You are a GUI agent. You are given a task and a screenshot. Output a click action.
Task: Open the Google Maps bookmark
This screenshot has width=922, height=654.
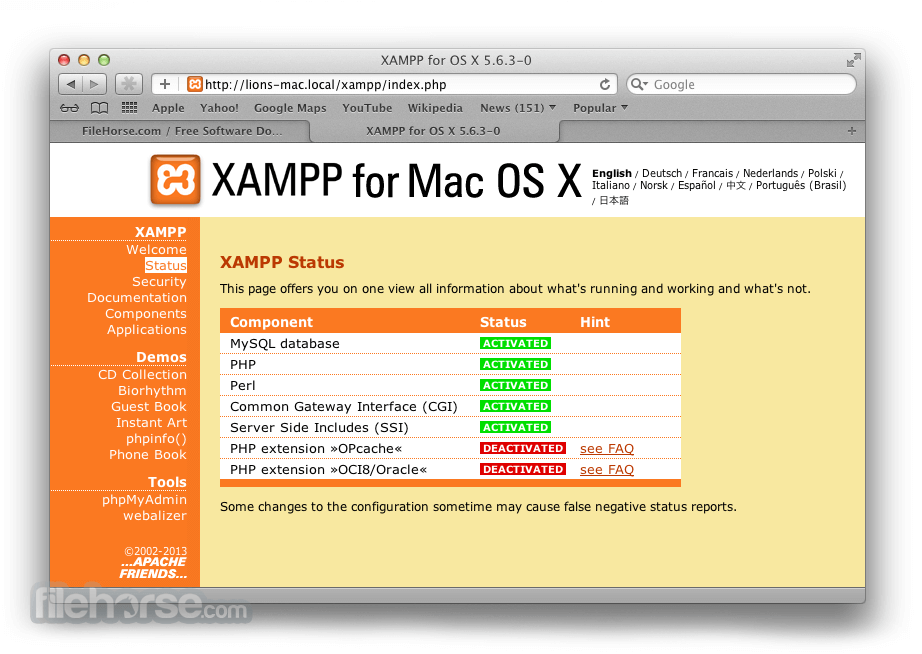tap(290, 108)
